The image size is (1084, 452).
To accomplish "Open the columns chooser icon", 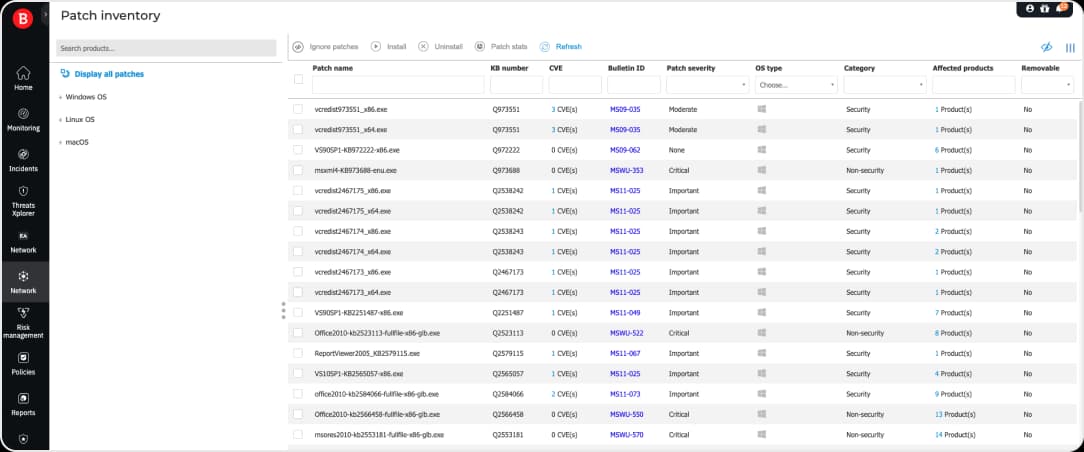I will pyautogui.click(x=1070, y=47).
